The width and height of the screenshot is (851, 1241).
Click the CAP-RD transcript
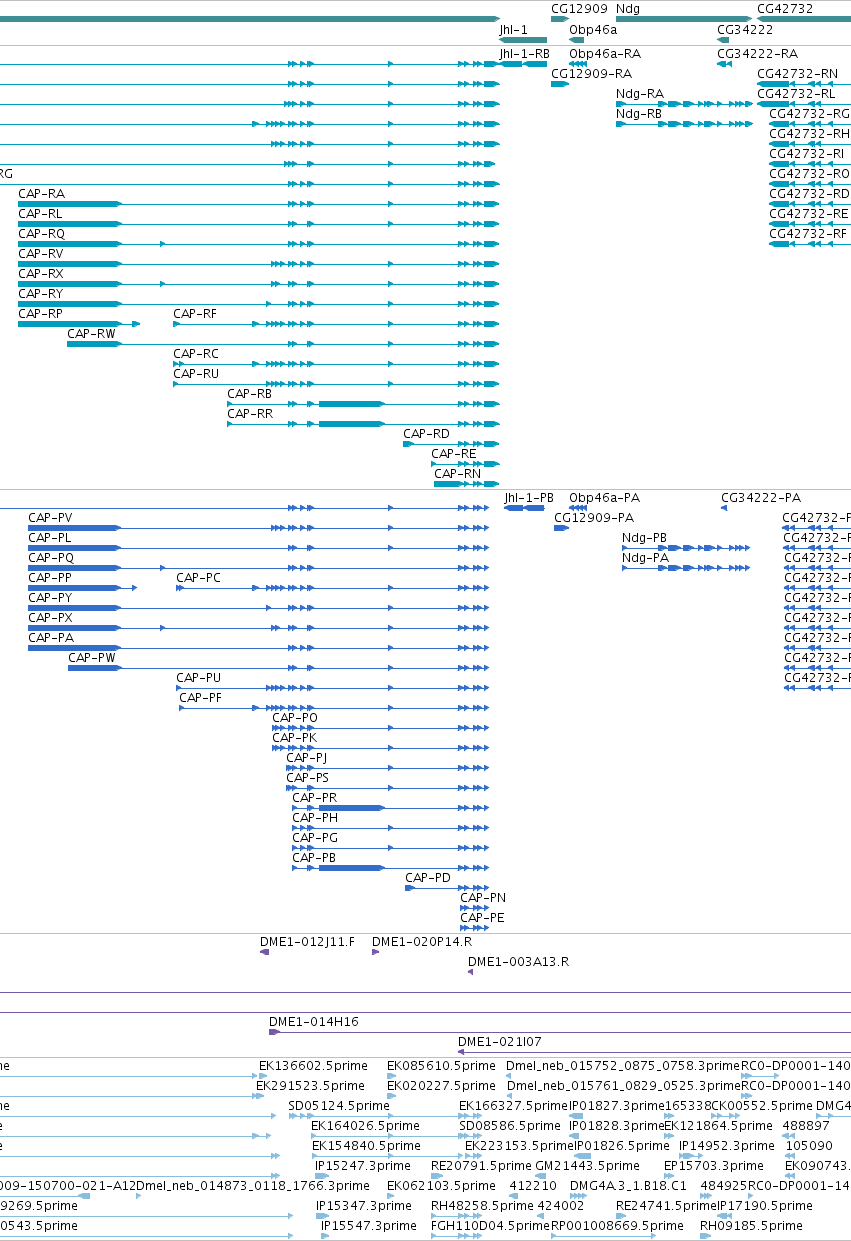(451, 444)
